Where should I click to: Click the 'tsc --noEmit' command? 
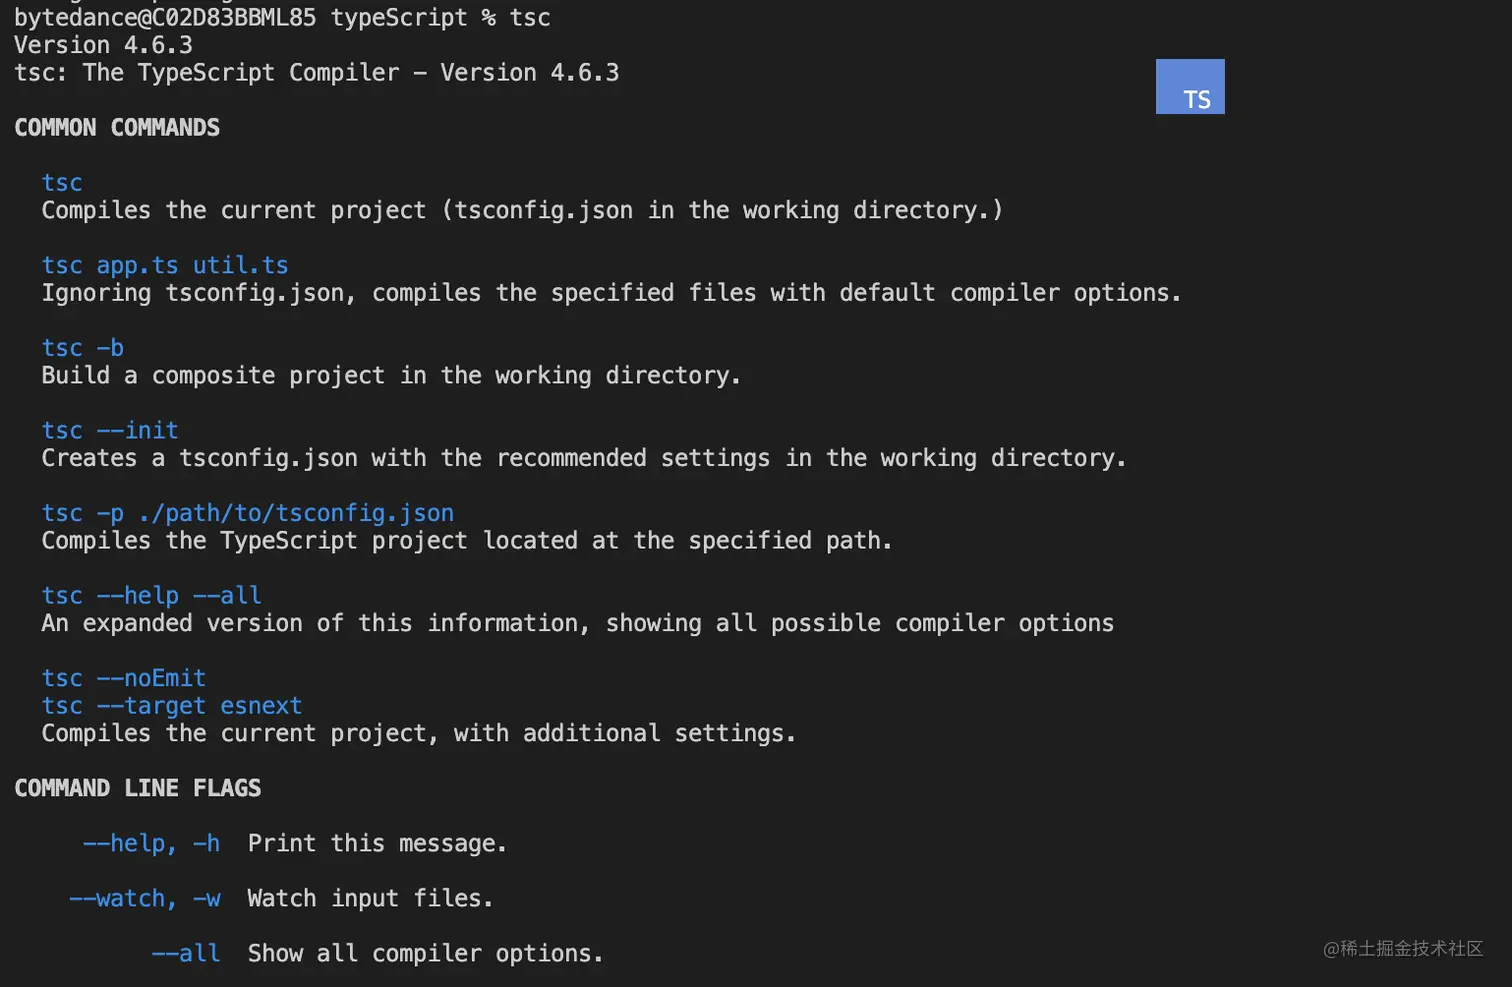click(x=124, y=678)
